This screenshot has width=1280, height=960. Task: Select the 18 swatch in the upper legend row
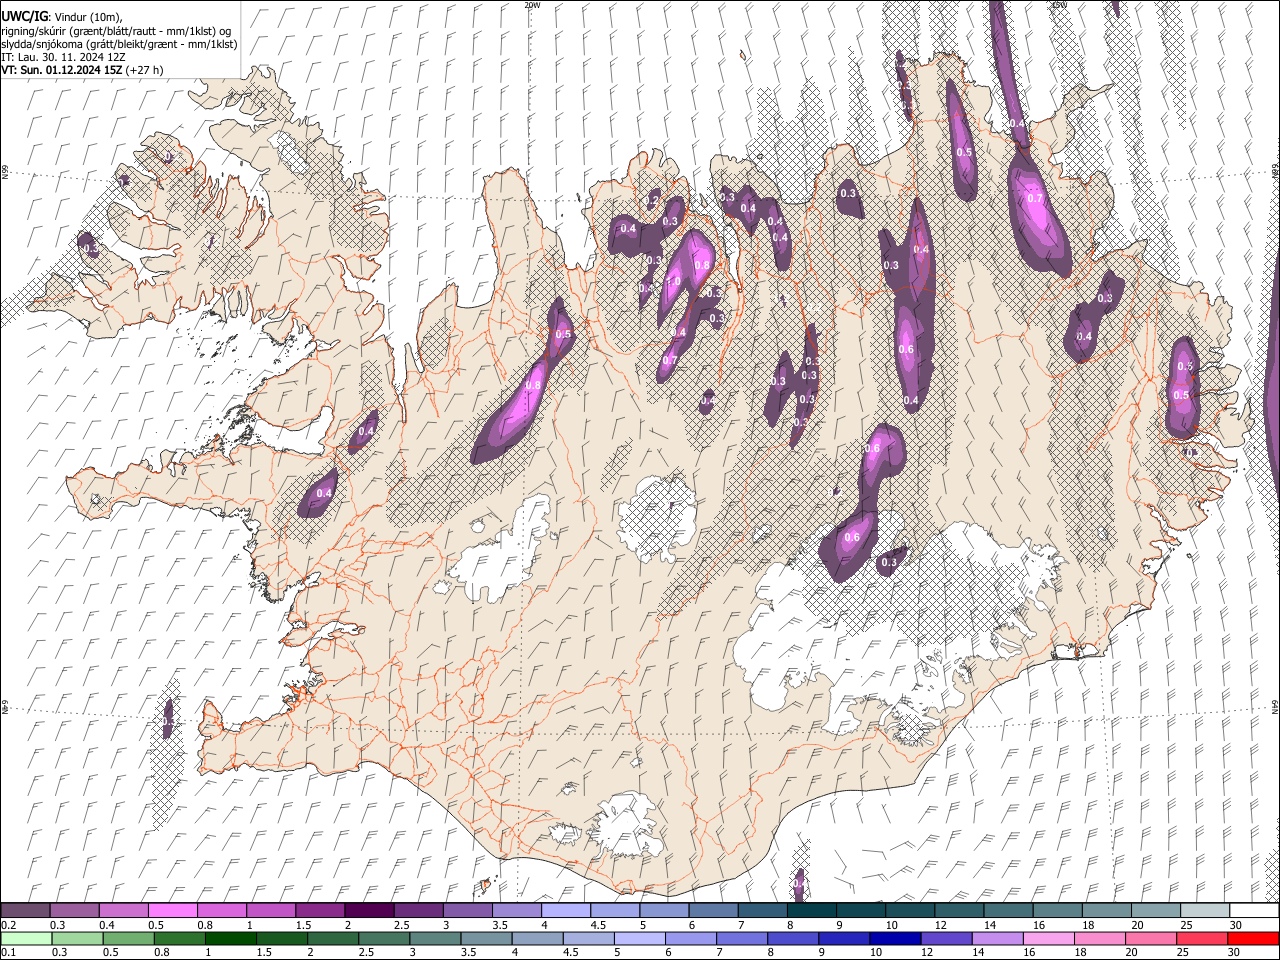point(1106,911)
